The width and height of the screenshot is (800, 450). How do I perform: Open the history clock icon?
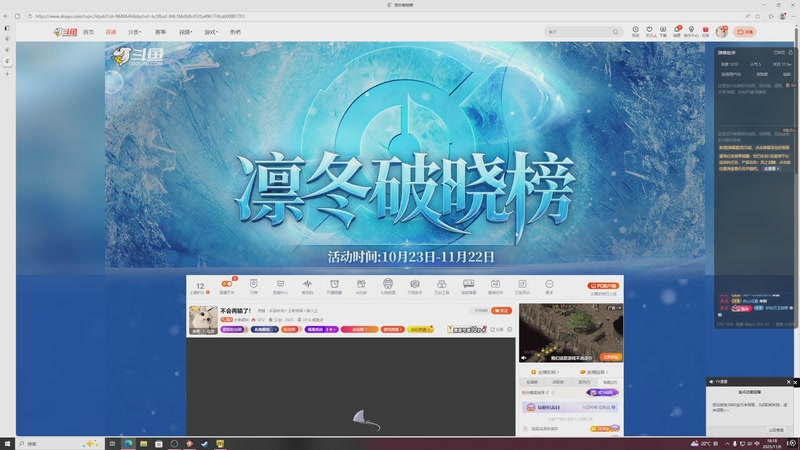(635, 32)
